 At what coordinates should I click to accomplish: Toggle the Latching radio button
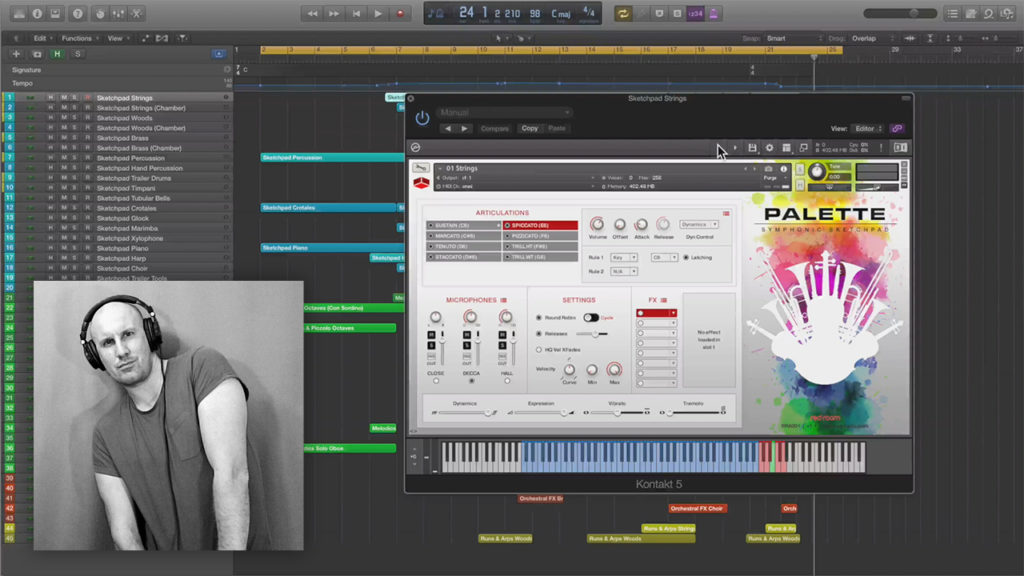686,258
